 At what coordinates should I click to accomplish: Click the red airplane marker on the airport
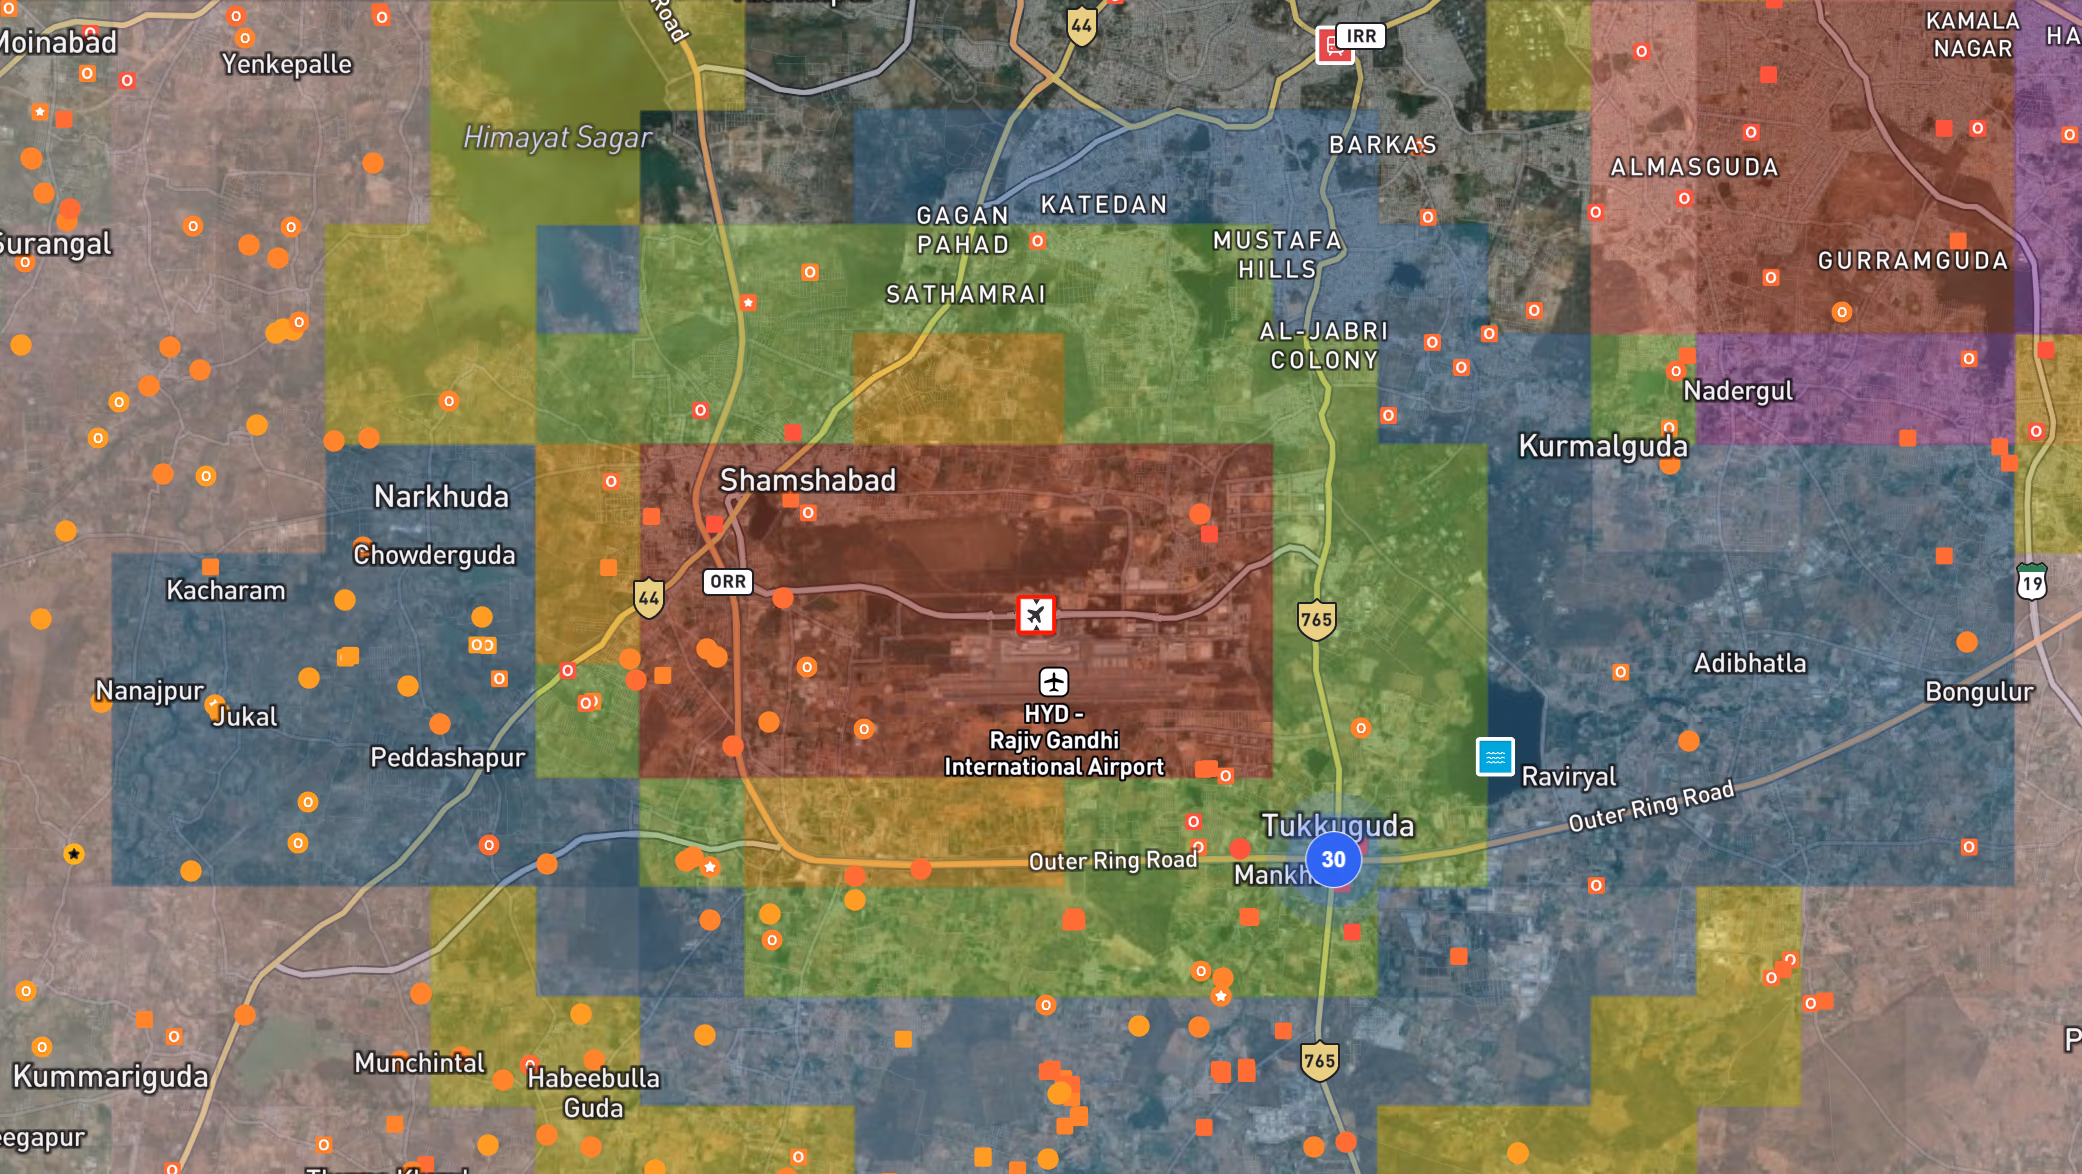(1035, 614)
